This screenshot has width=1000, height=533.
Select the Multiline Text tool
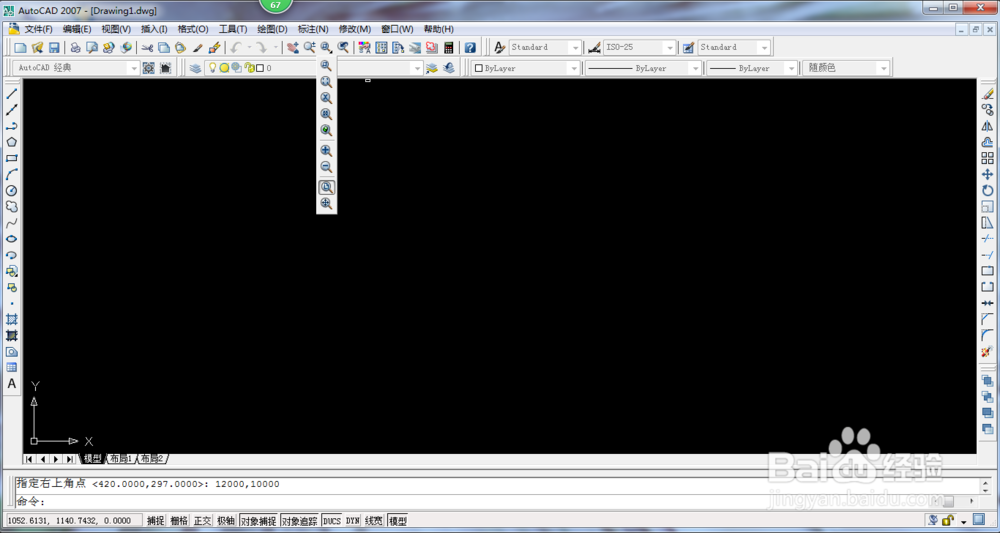pyautogui.click(x=11, y=384)
